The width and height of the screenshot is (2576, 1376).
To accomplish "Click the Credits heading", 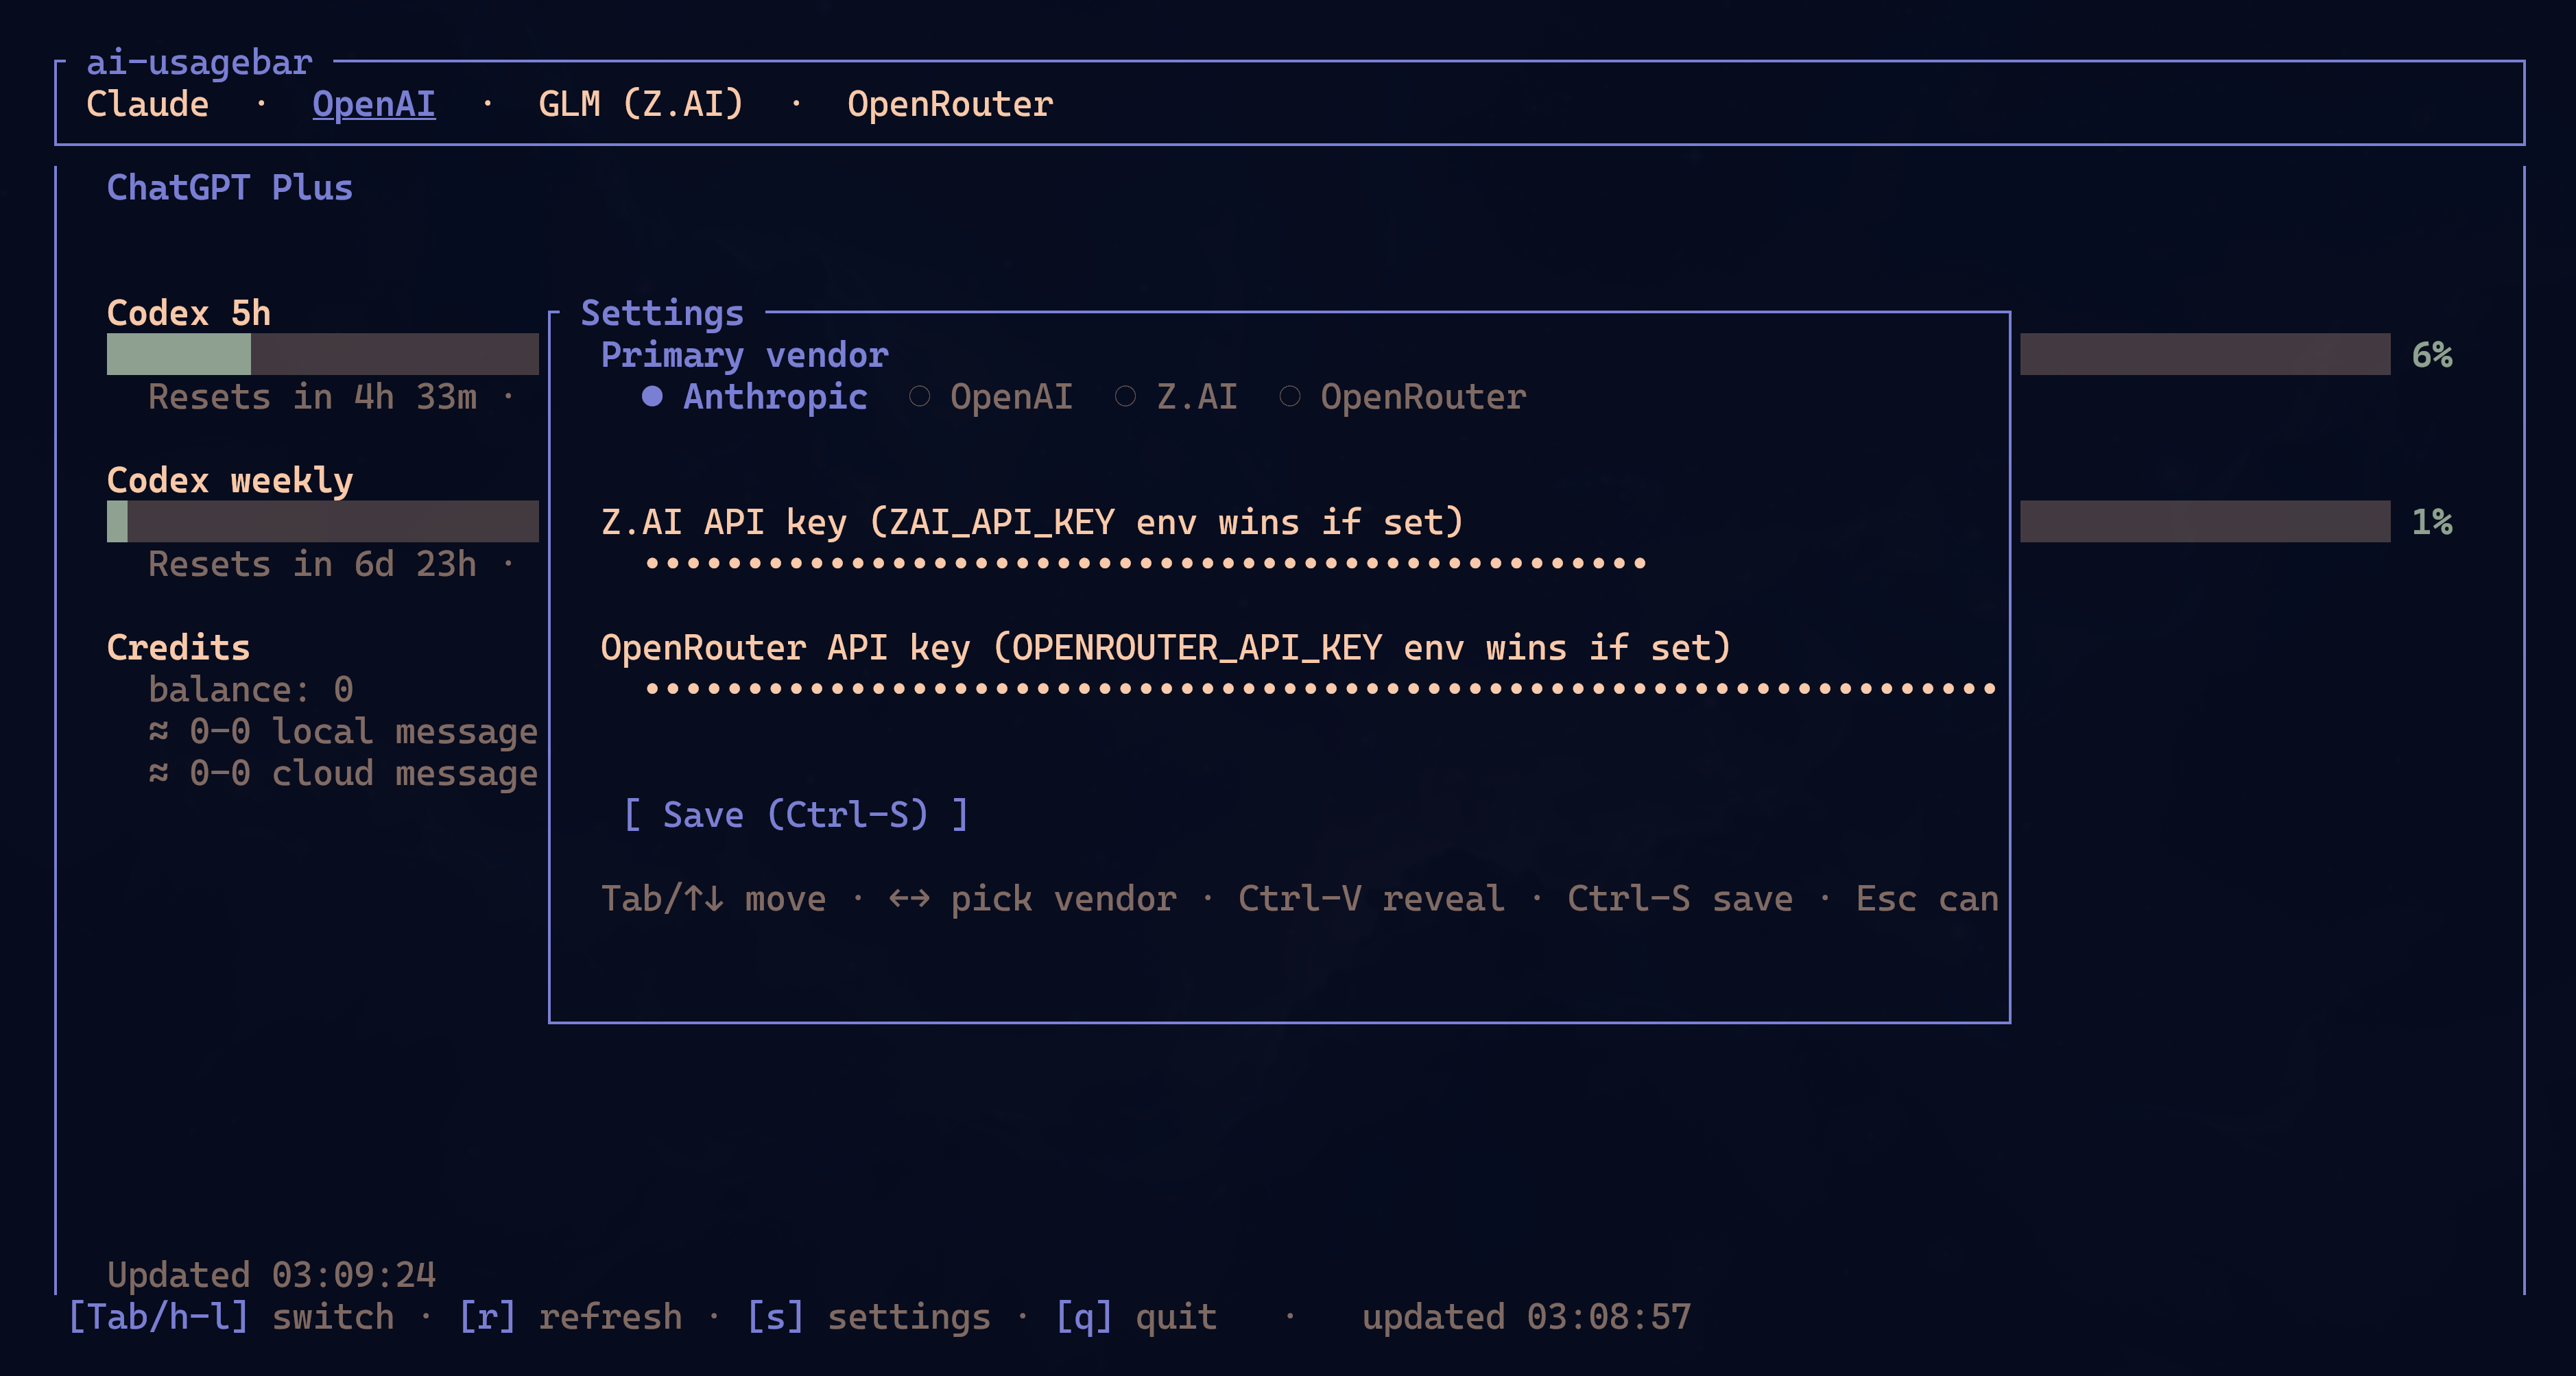I will pos(179,648).
